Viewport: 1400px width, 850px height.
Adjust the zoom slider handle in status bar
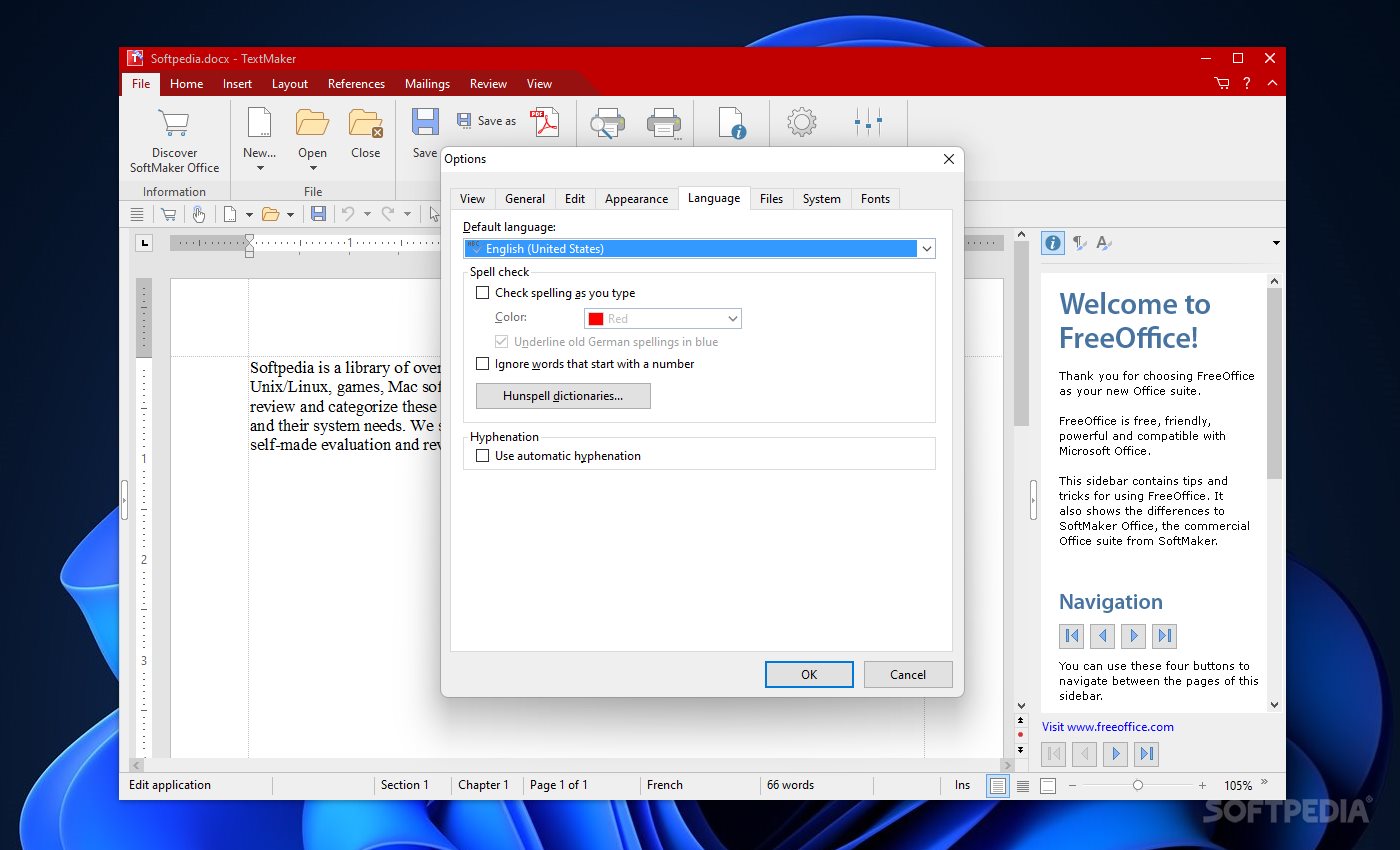click(x=1137, y=786)
